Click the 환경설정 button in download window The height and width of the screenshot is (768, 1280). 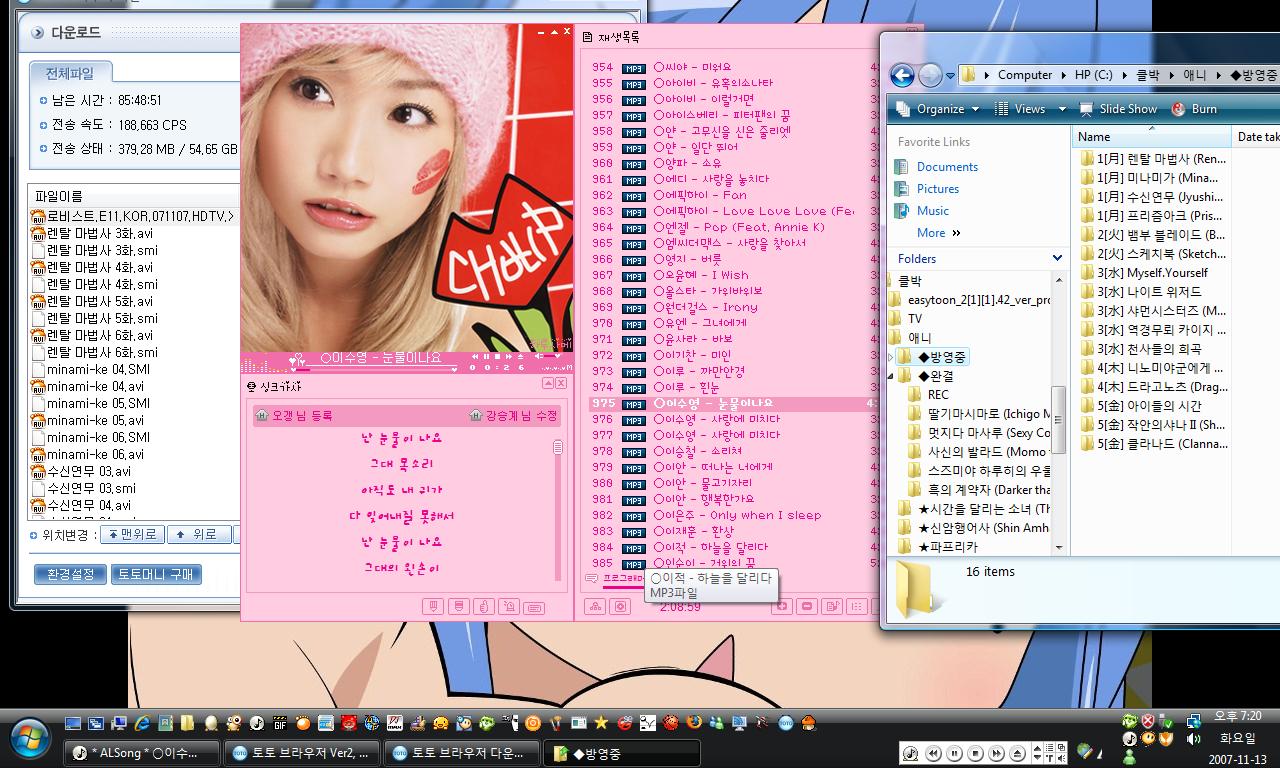pos(70,574)
